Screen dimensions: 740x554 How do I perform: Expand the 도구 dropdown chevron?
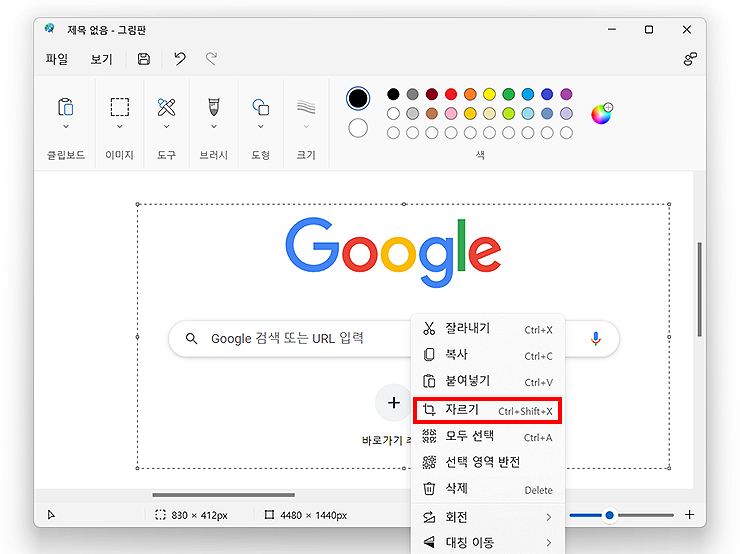[166, 126]
